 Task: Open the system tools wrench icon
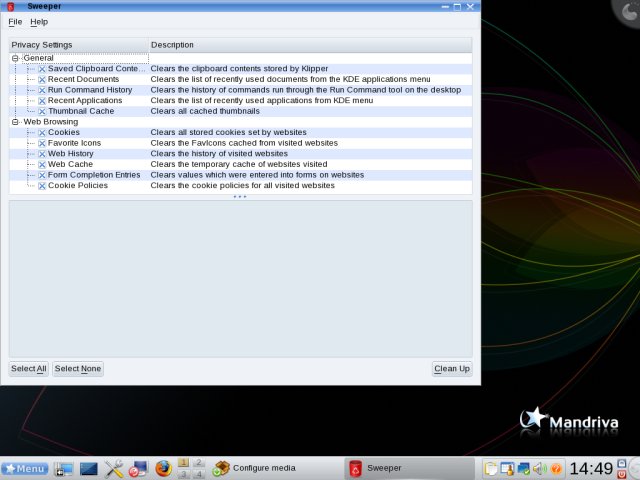(114, 468)
